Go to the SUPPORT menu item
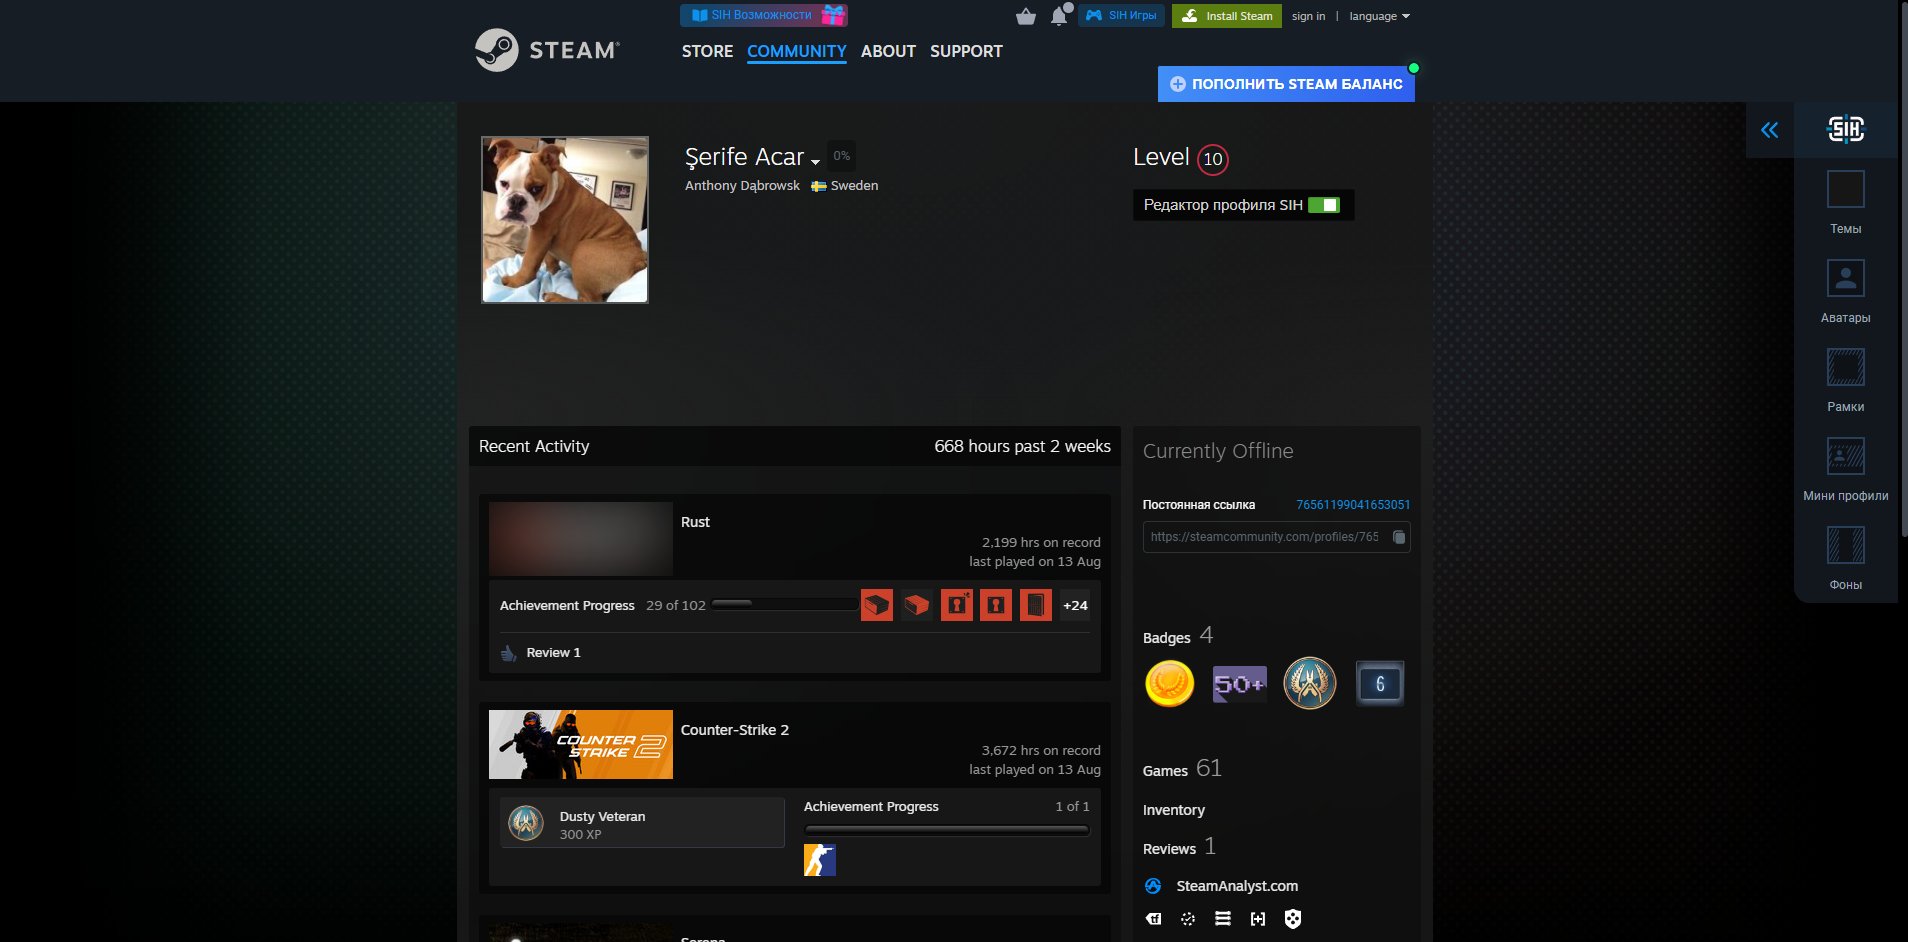This screenshot has height=942, width=1908. pos(966,51)
